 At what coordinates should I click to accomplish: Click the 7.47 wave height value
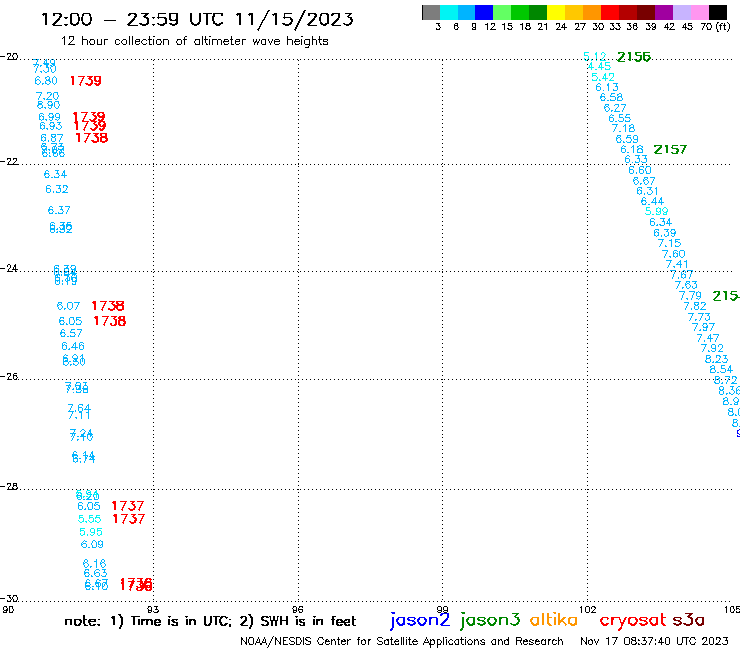708,338
